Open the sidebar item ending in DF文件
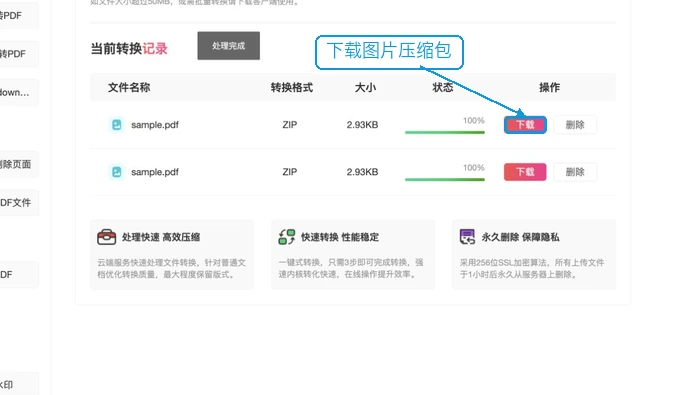Viewport: 700px width, 395px height. (19, 203)
